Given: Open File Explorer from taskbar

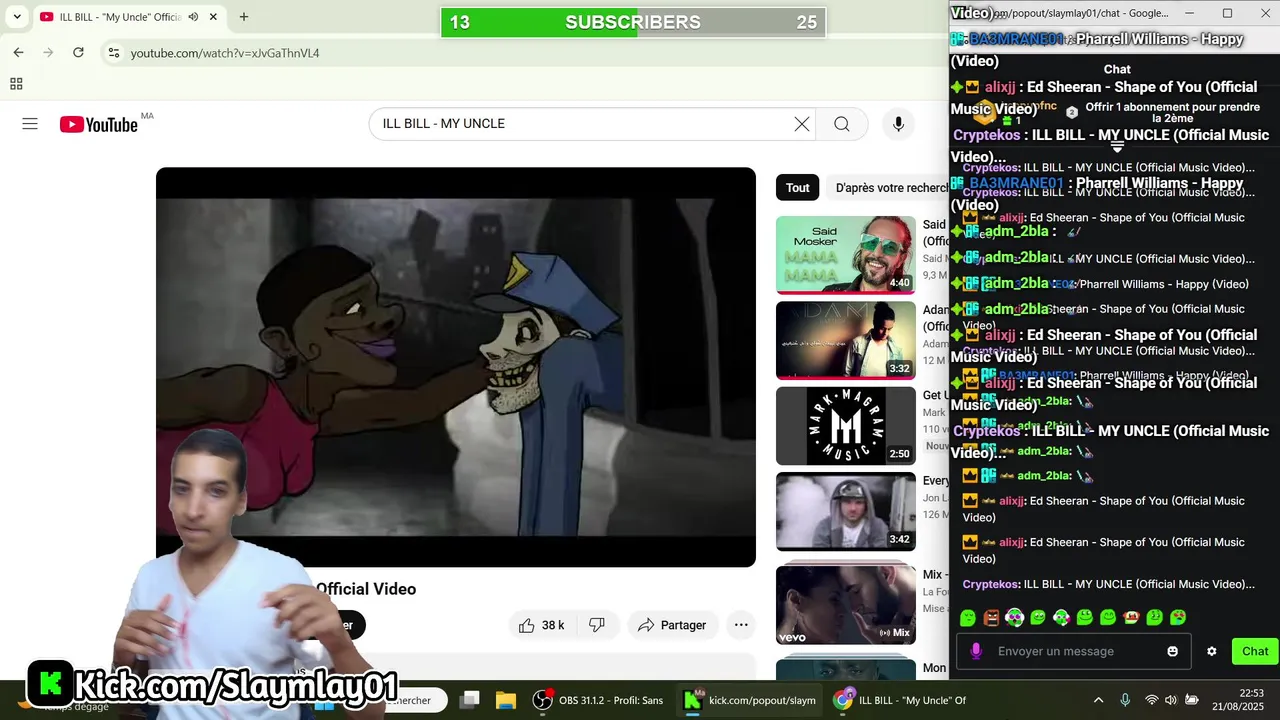Looking at the screenshot, I should [506, 700].
